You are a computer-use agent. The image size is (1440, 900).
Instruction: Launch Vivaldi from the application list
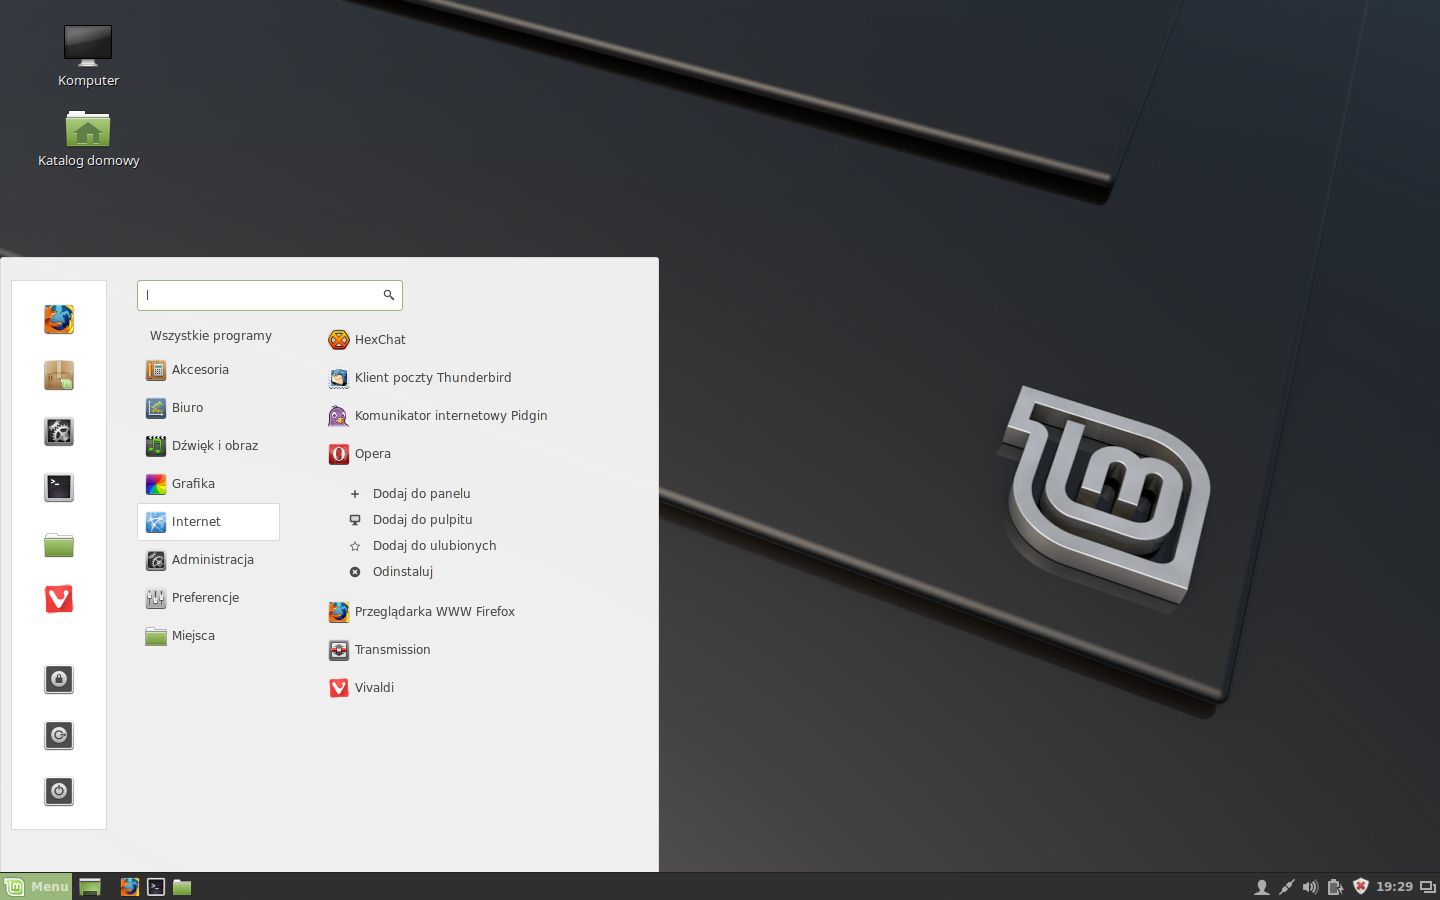coord(361,688)
